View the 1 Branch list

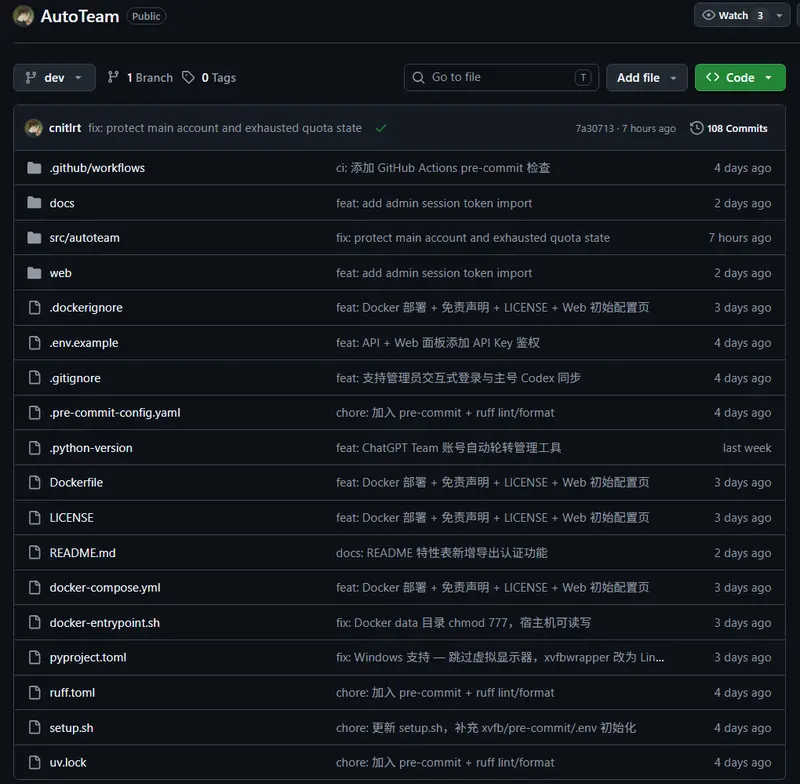pos(140,78)
